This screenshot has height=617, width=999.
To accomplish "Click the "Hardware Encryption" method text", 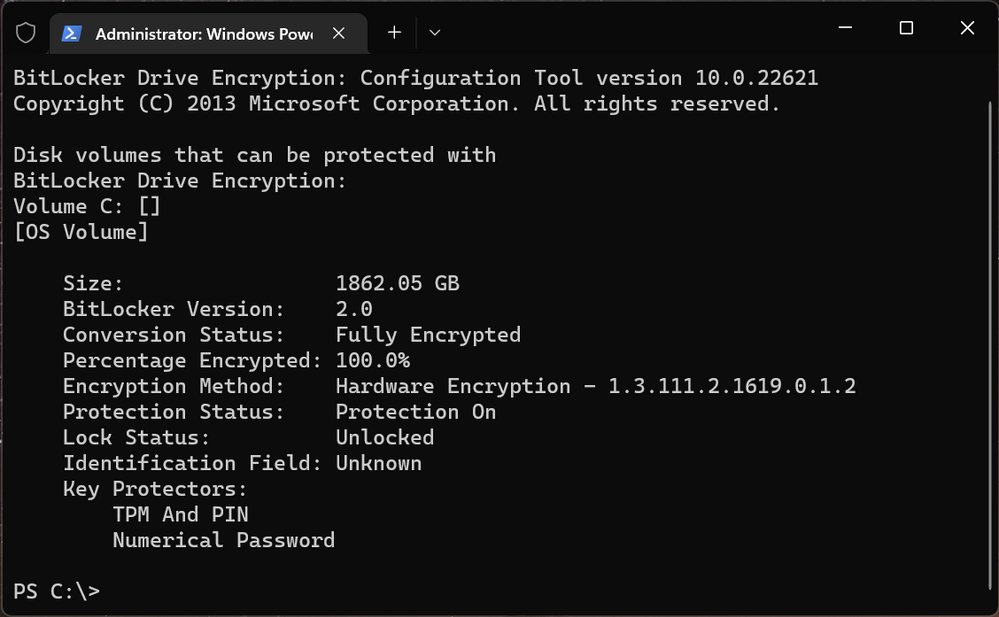I will [x=453, y=386].
